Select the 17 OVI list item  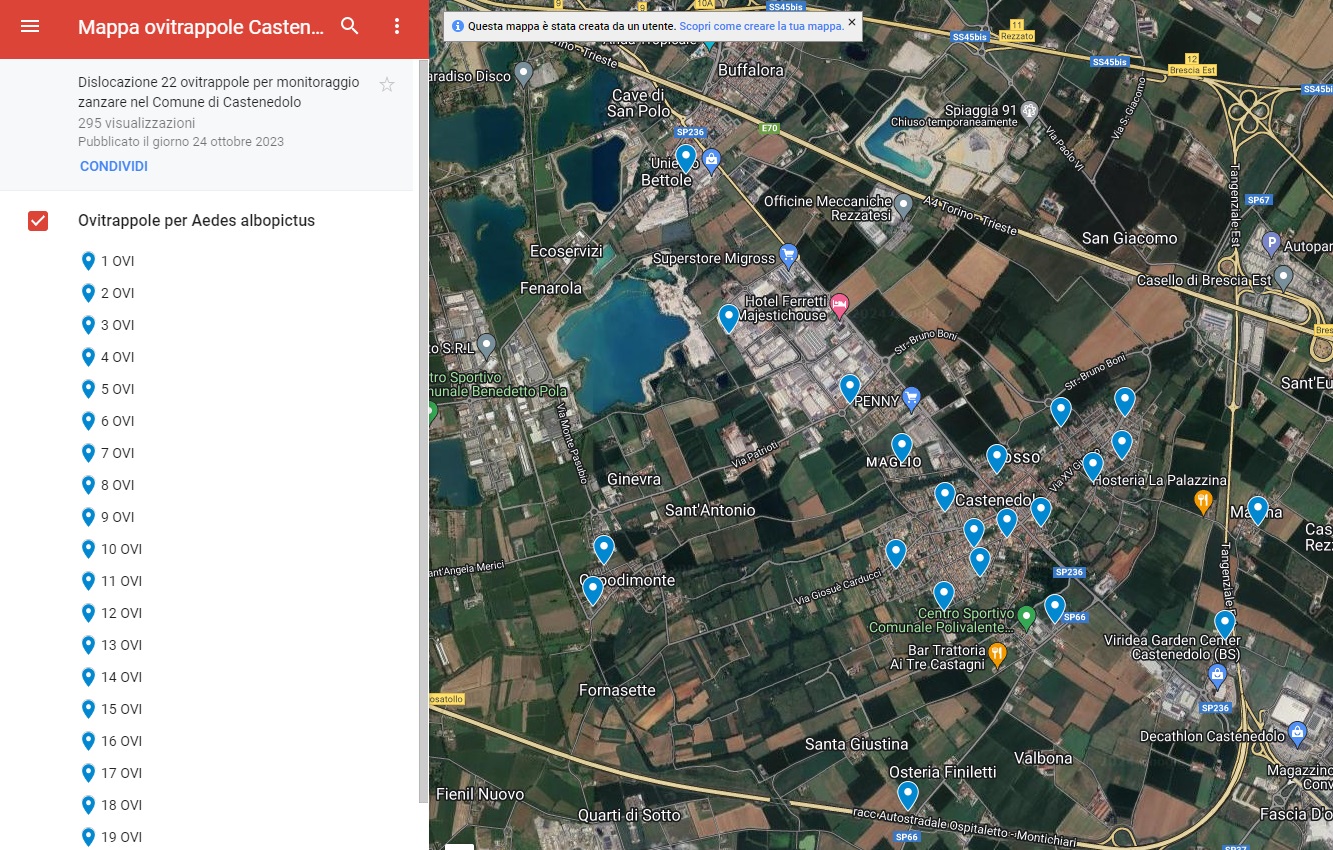pos(111,773)
